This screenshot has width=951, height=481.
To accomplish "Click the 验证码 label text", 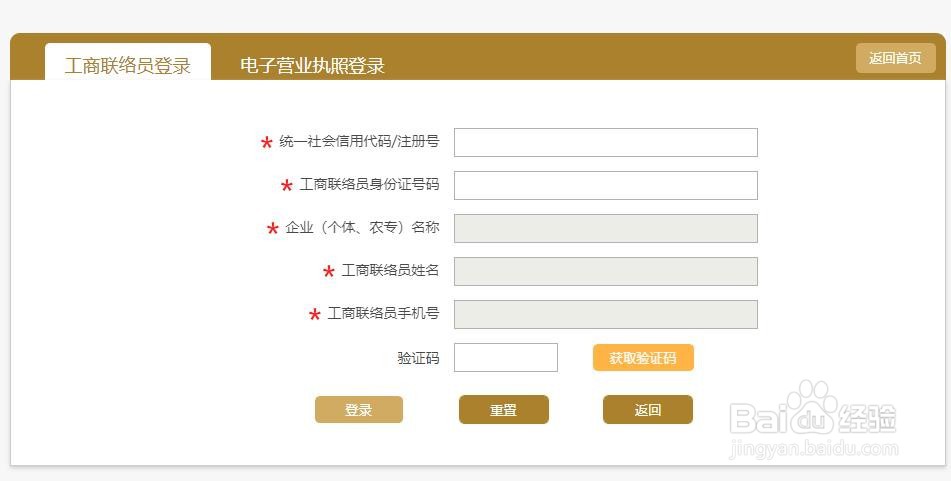I will [x=418, y=358].
